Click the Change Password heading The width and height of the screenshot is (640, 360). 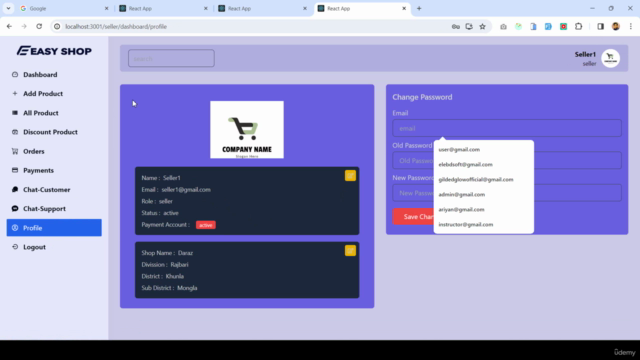click(422, 97)
